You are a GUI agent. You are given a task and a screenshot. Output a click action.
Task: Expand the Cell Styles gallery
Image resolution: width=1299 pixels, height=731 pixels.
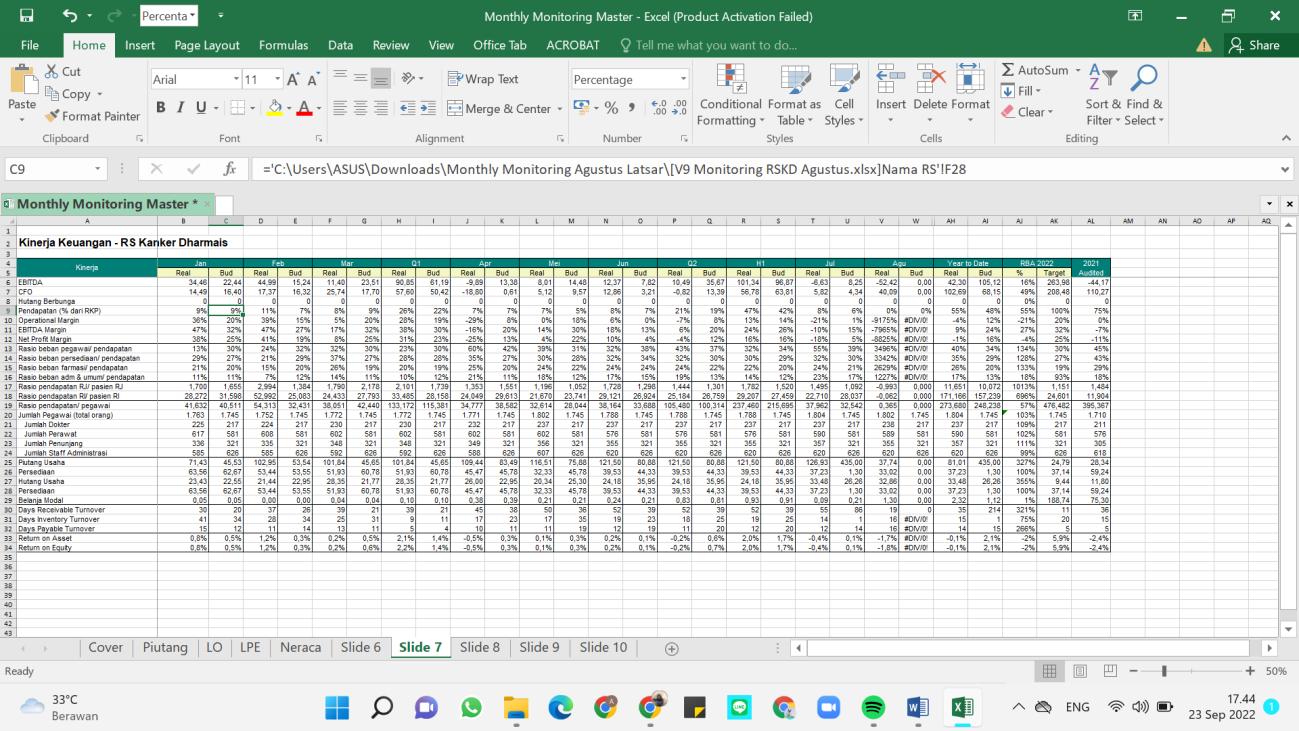click(844, 95)
